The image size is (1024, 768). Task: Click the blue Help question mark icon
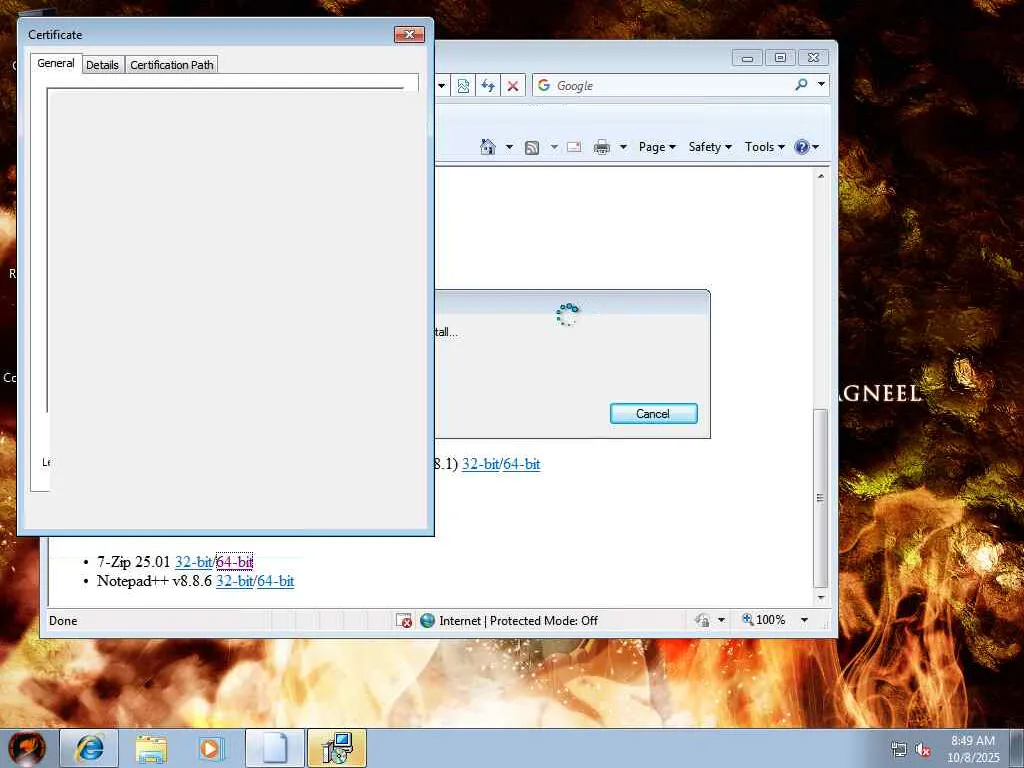[801, 147]
